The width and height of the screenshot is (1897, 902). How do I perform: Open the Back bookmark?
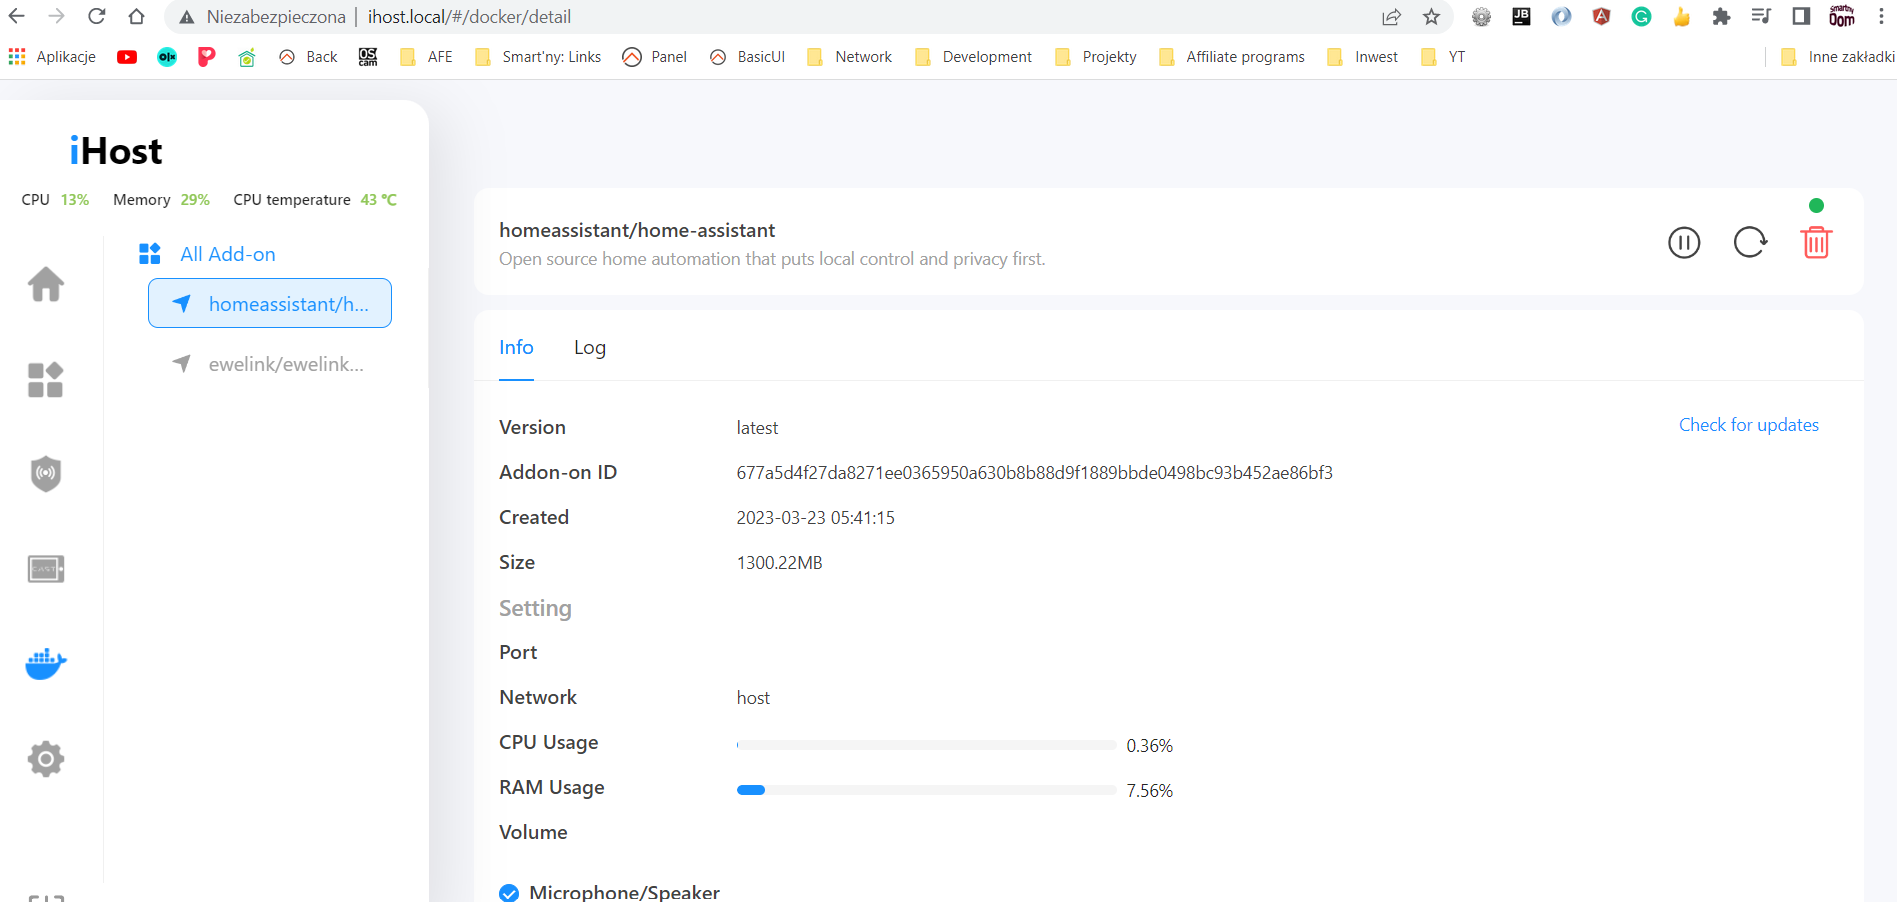(308, 57)
